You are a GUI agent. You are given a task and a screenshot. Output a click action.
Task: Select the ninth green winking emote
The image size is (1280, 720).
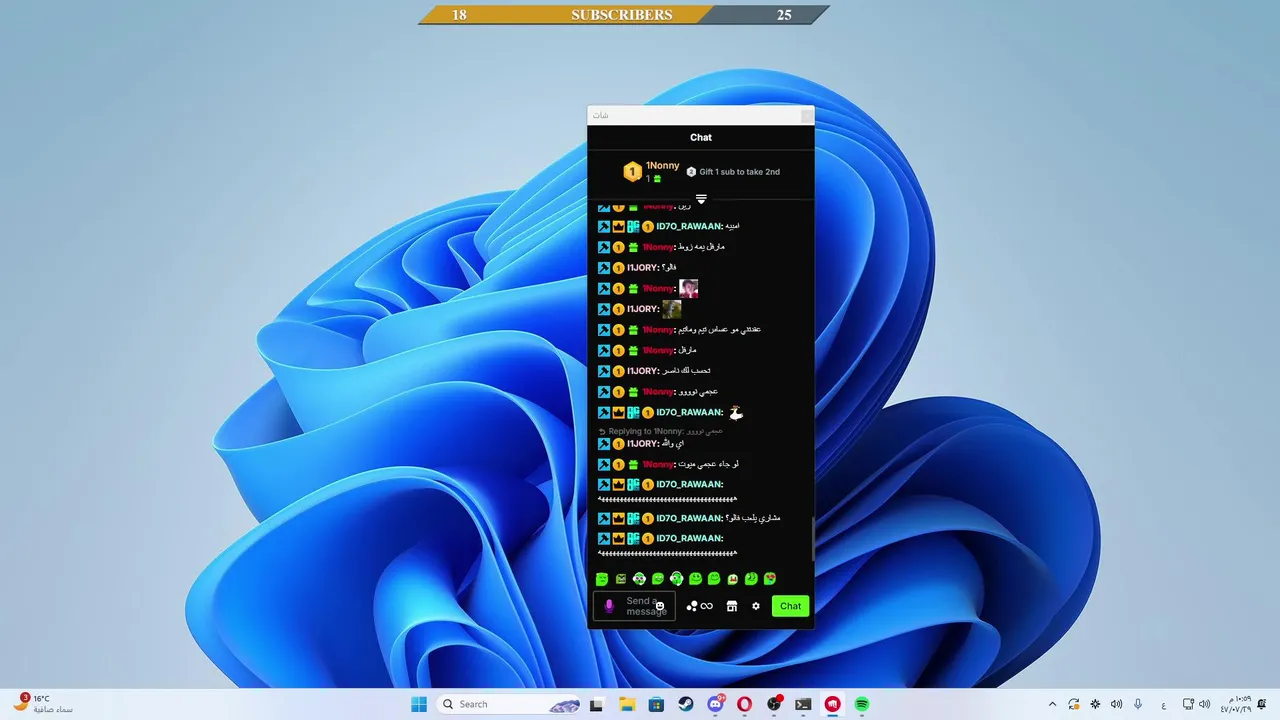point(751,579)
